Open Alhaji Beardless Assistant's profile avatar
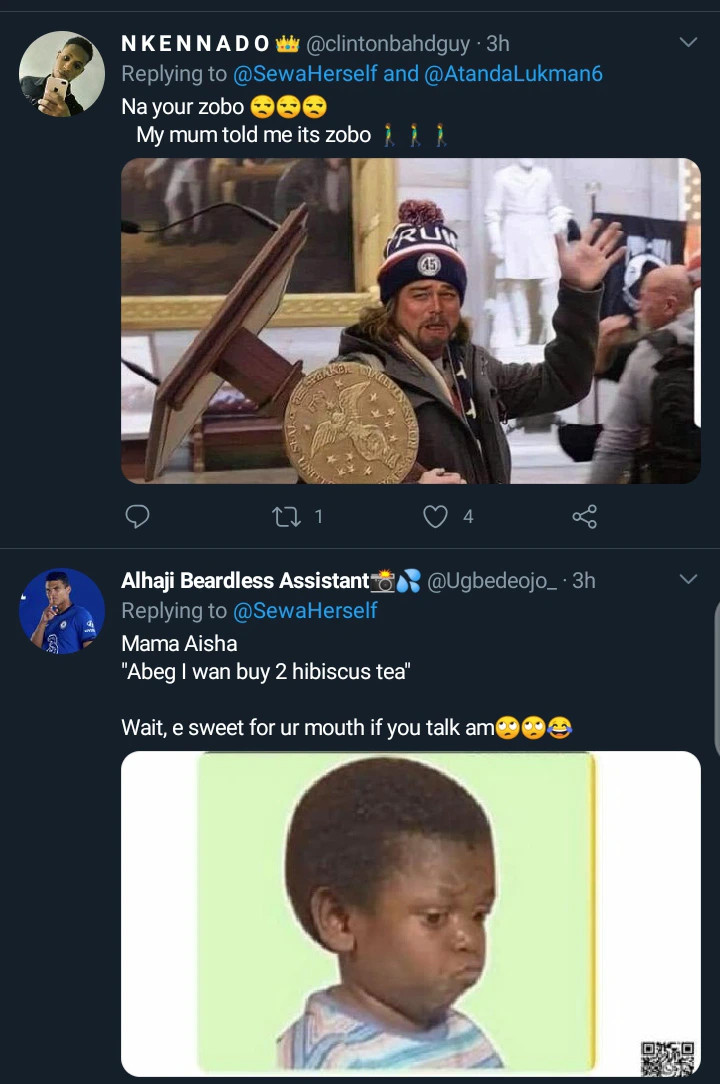 pos(62,611)
